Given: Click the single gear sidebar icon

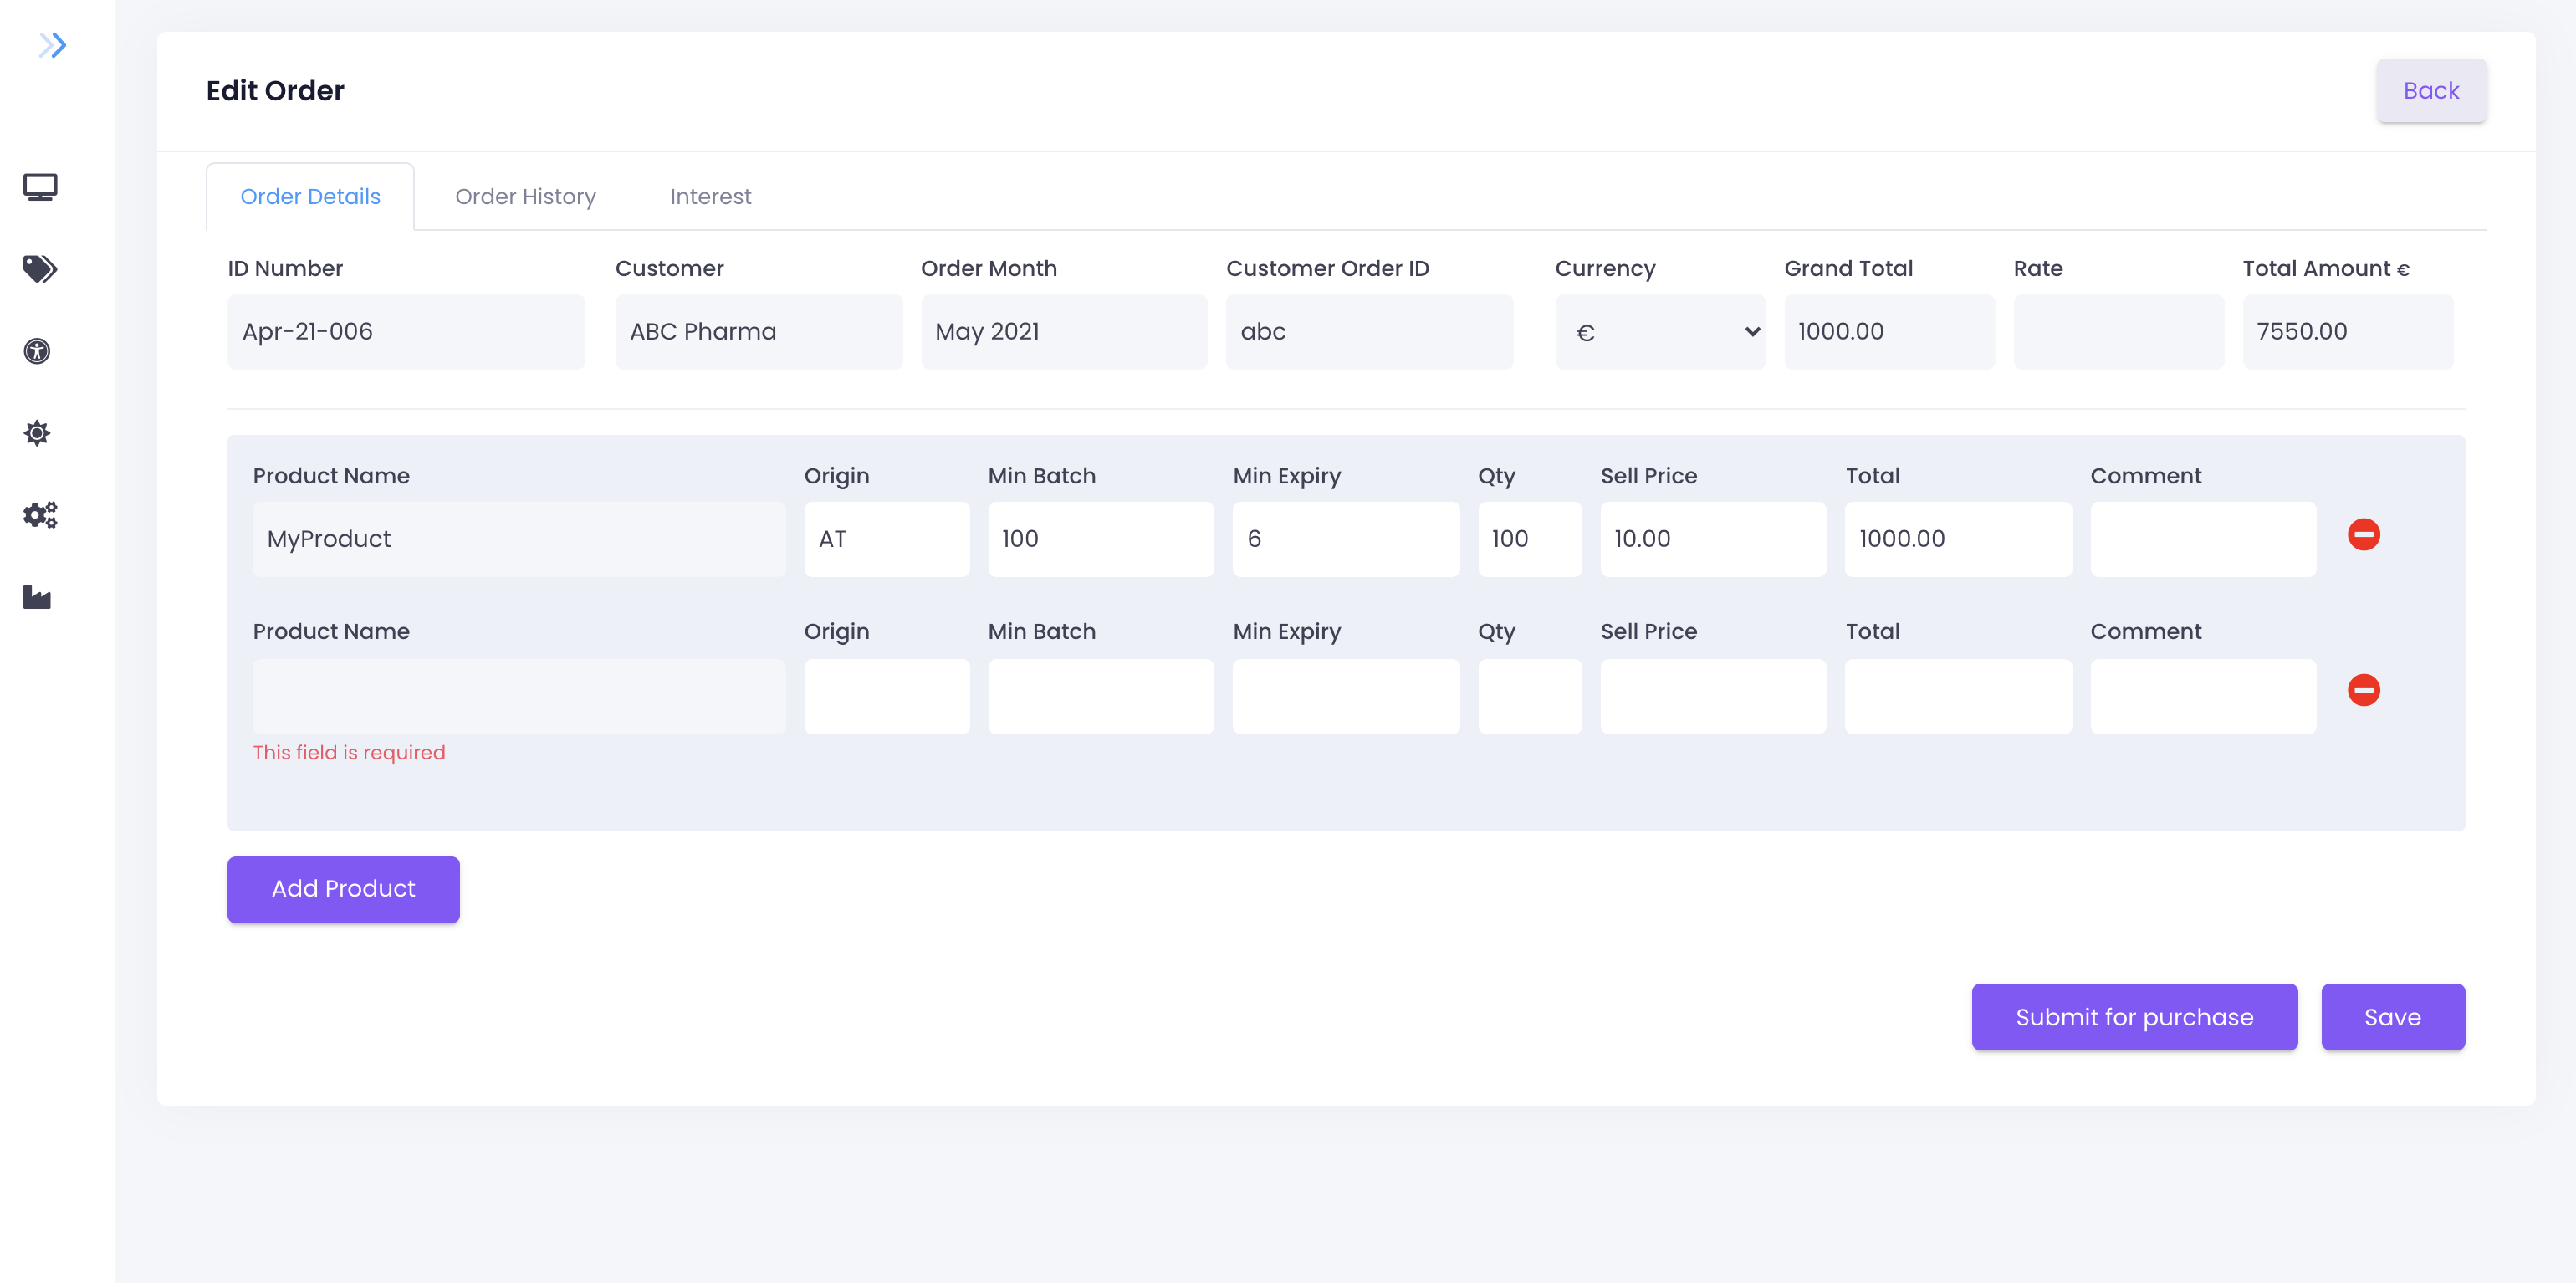Looking at the screenshot, I should (x=37, y=433).
